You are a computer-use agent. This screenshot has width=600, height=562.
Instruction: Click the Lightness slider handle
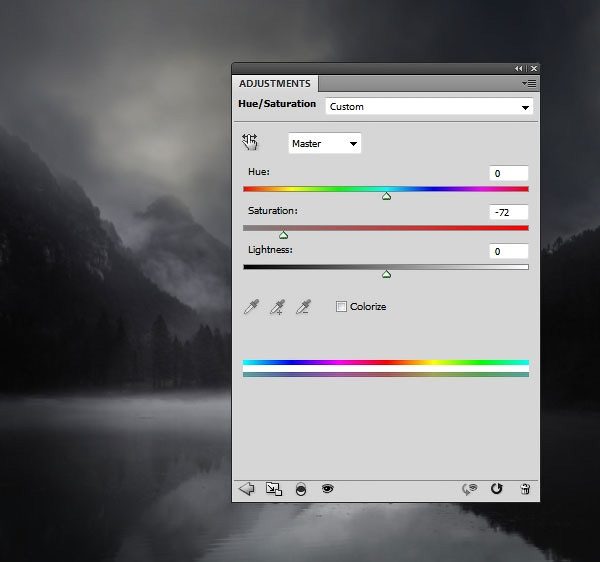pyautogui.click(x=386, y=274)
